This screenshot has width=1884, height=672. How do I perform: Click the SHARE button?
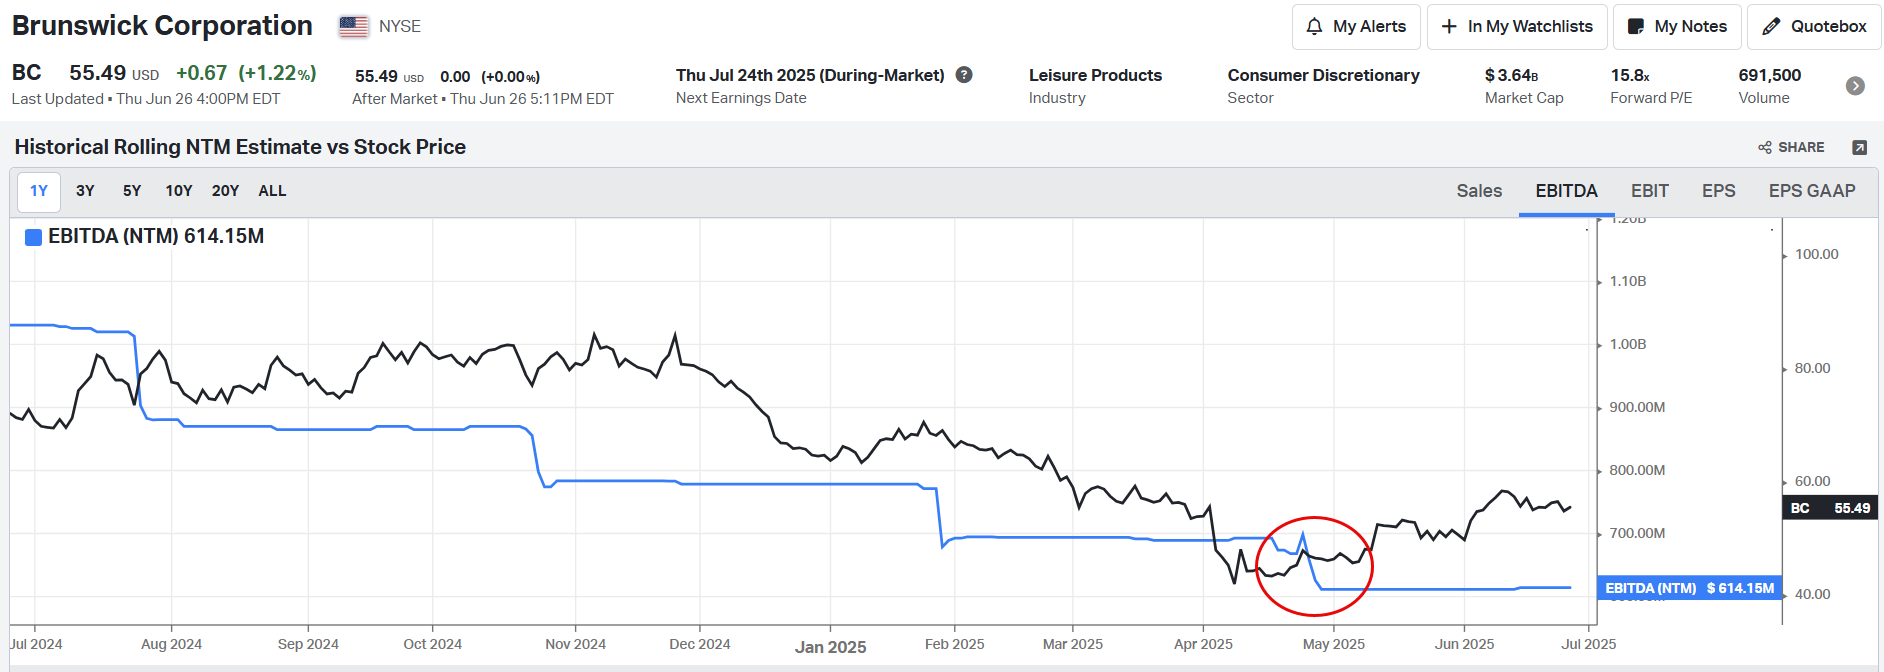(1791, 148)
